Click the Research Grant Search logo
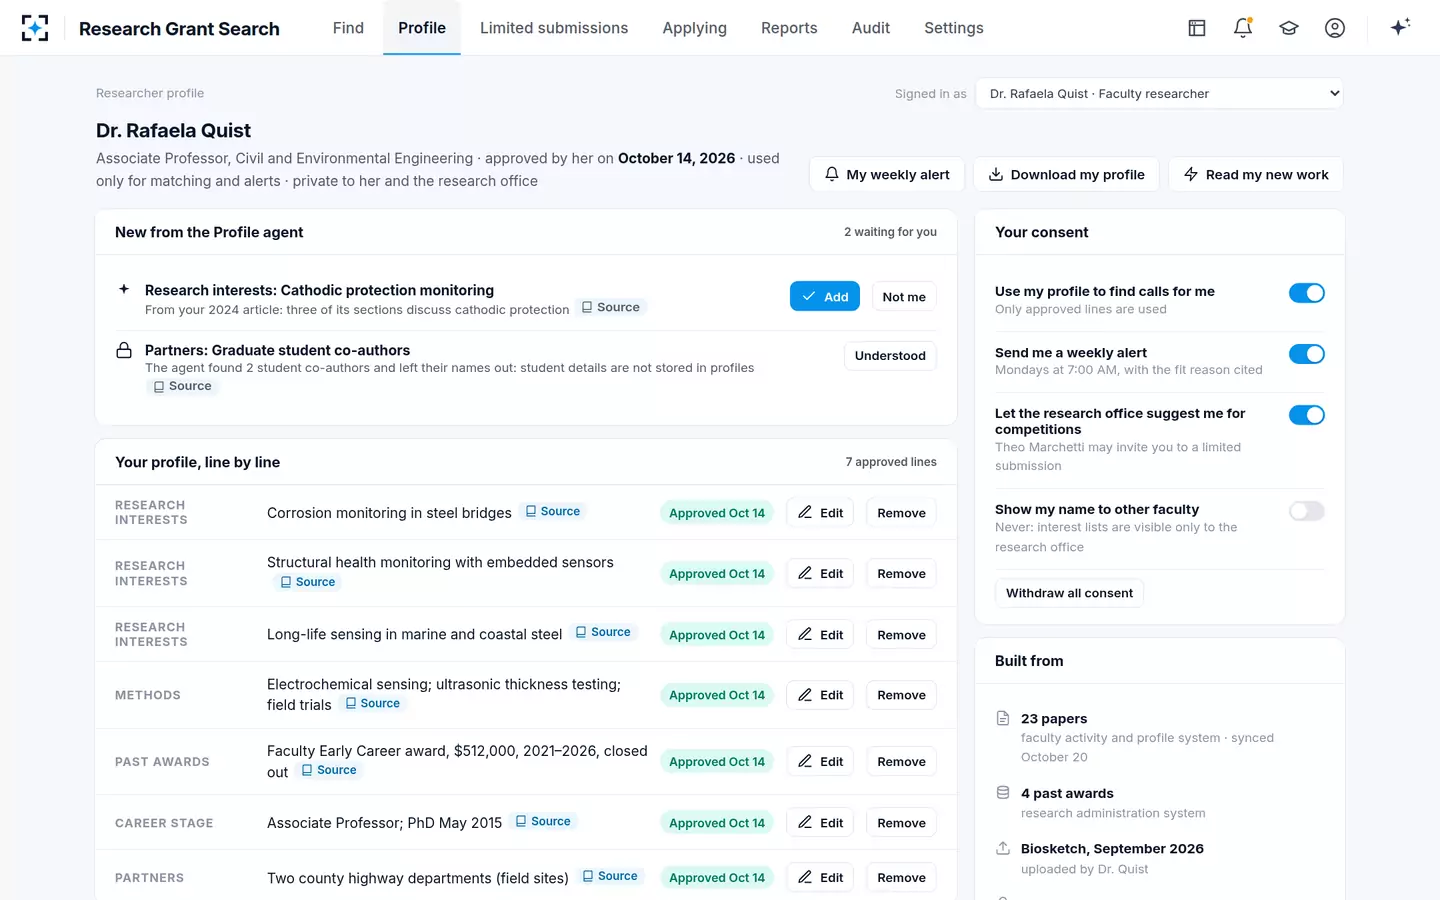This screenshot has height=900, width=1440. click(35, 28)
